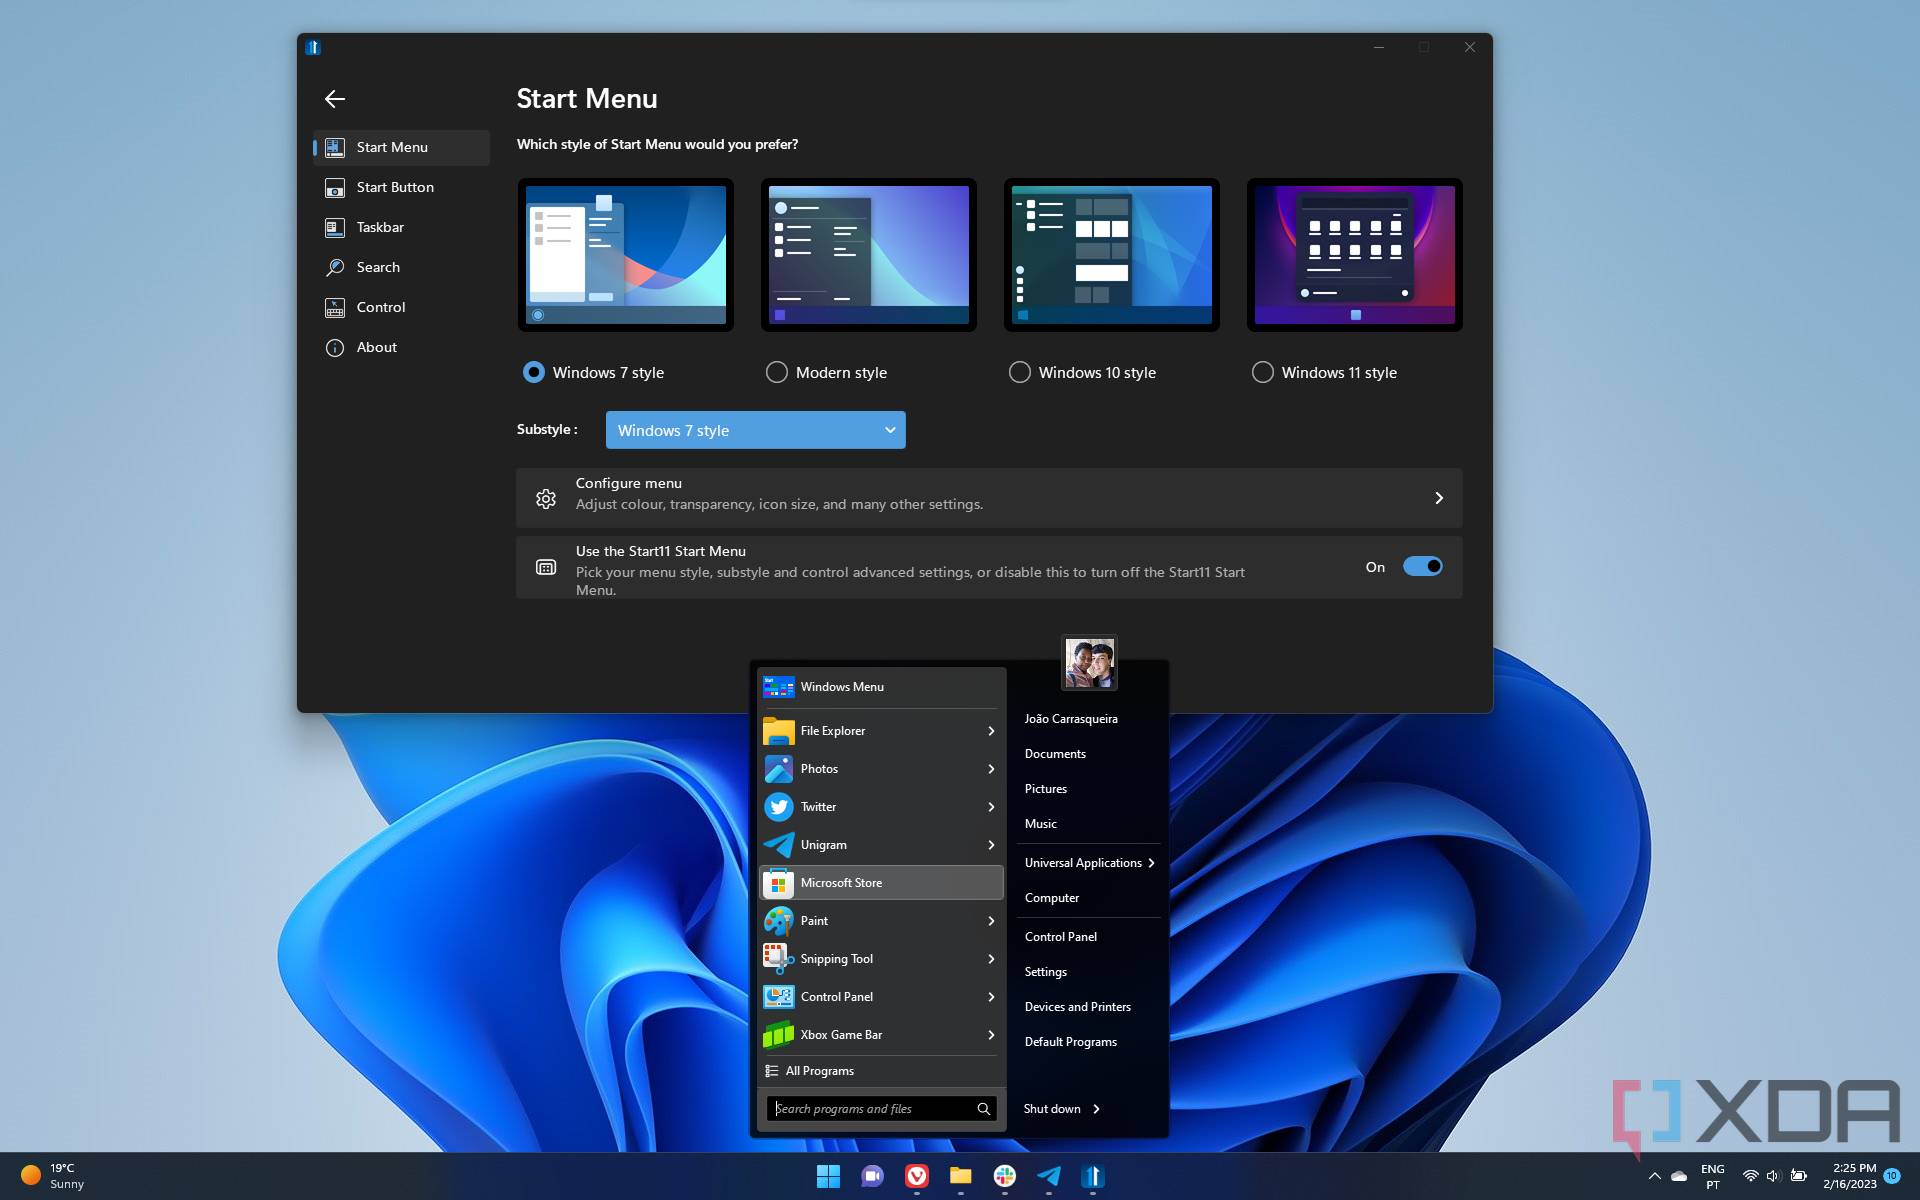Open Start Button settings in sidebar
Image resolution: width=1920 pixels, height=1200 pixels.
401,187
